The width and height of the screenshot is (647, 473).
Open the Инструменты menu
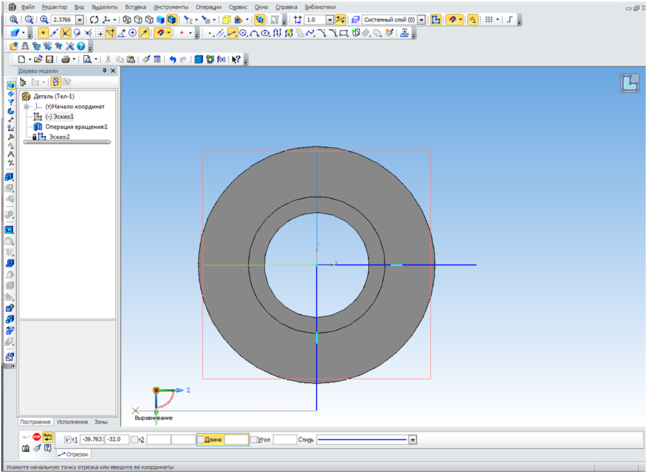(171, 7)
